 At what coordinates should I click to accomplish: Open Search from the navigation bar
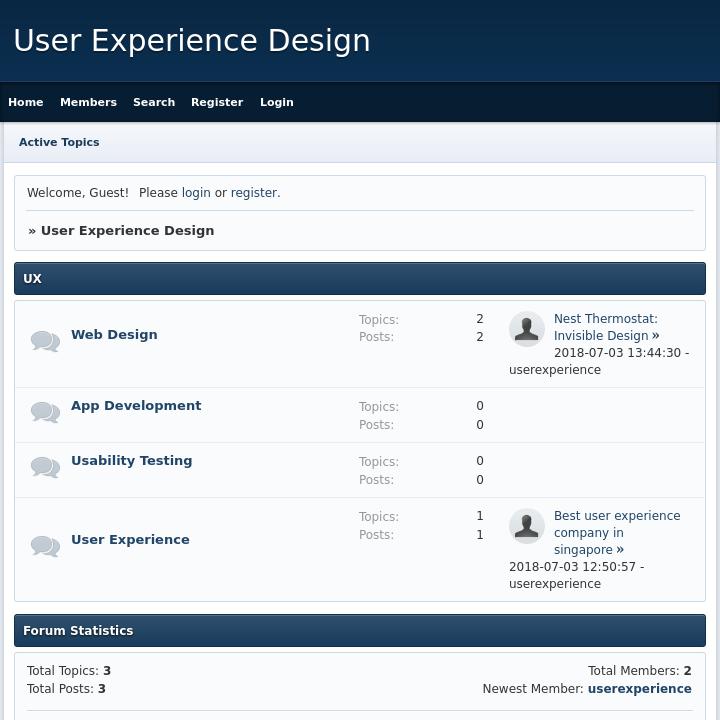click(154, 102)
